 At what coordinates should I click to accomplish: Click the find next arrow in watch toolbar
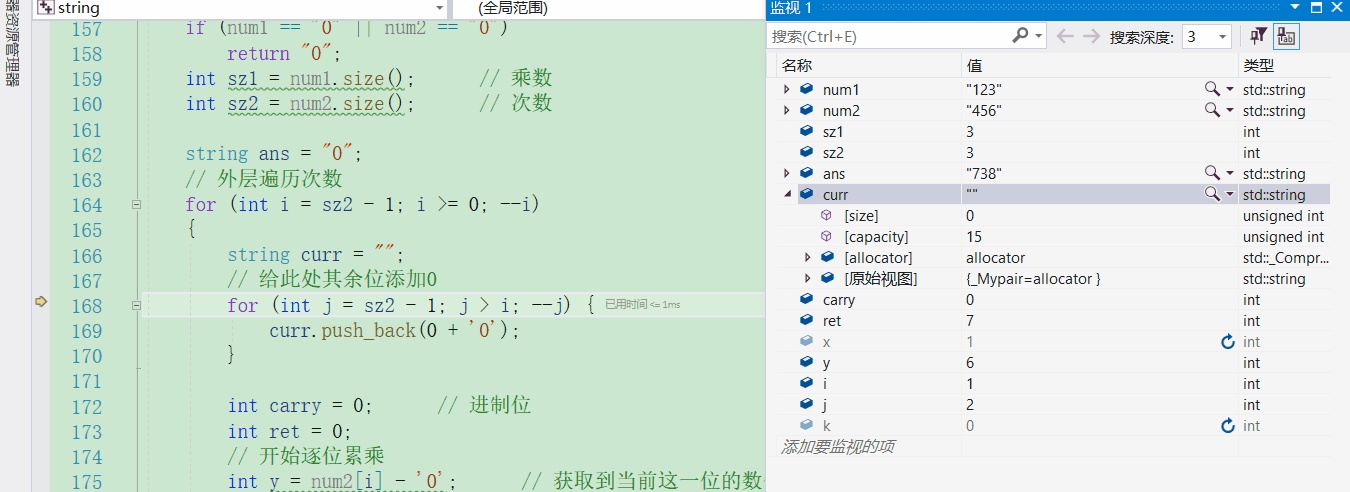point(1091,36)
